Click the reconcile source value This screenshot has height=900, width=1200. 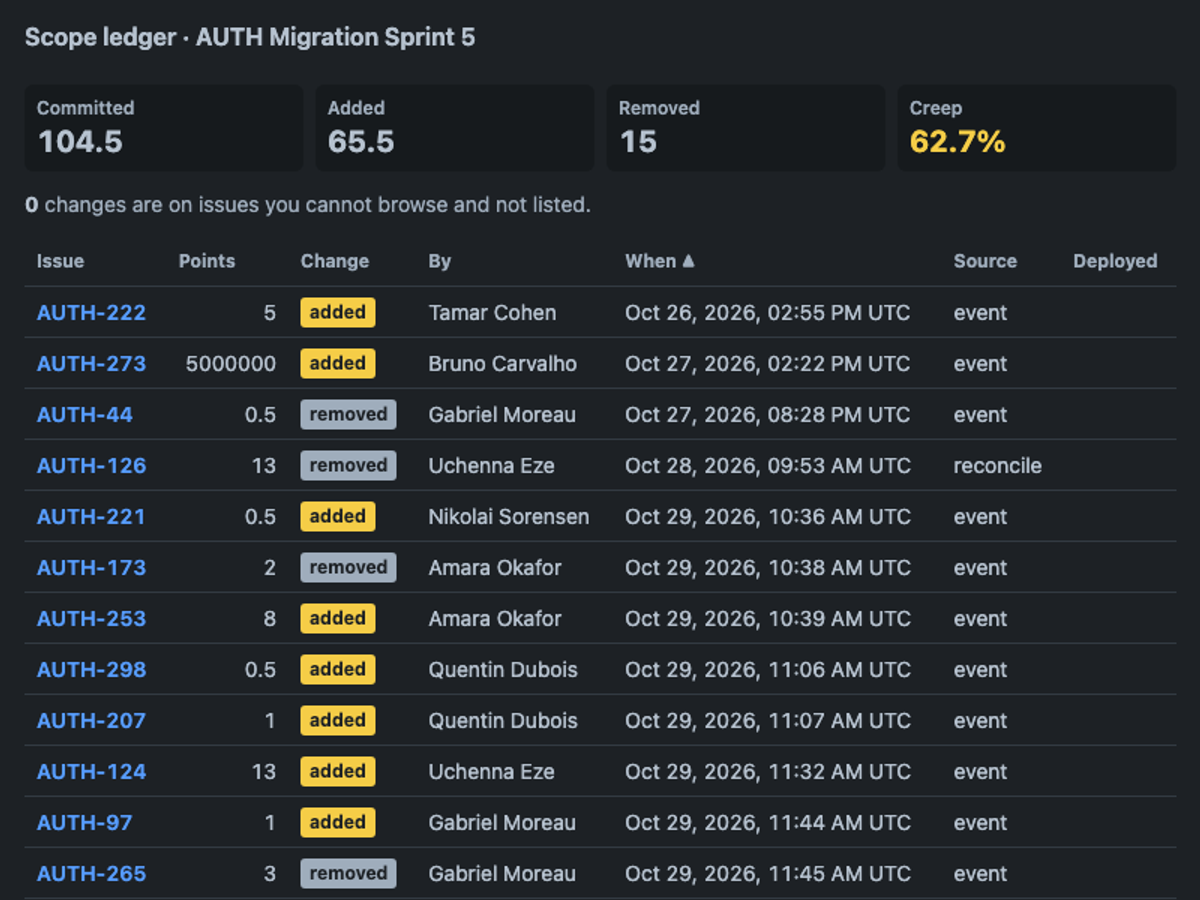[998, 466]
